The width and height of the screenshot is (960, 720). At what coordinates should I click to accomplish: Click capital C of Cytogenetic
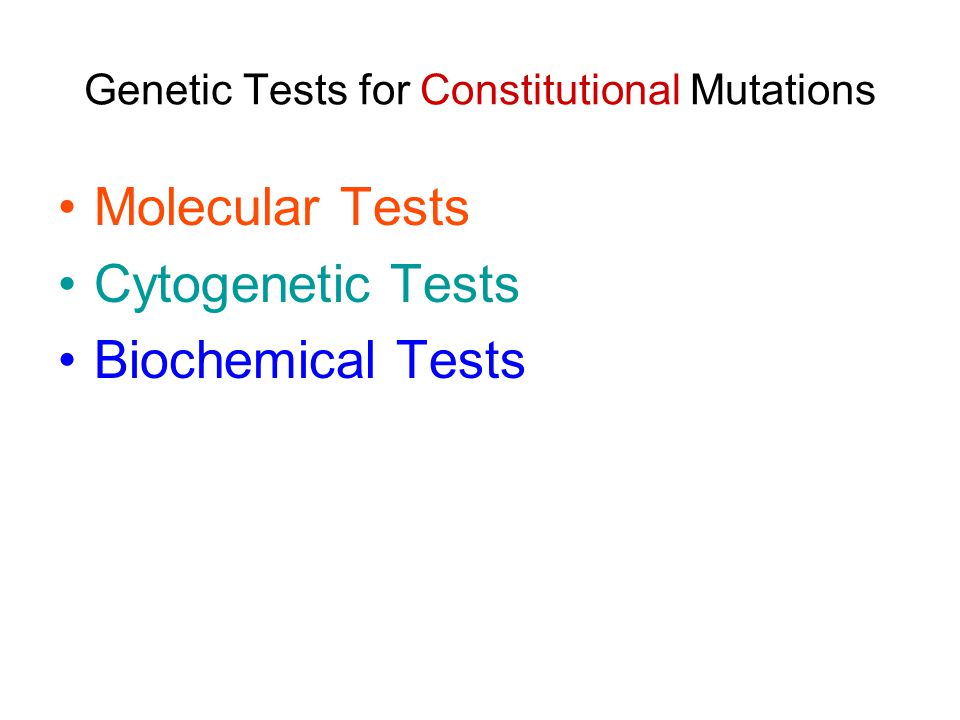pos(113,283)
